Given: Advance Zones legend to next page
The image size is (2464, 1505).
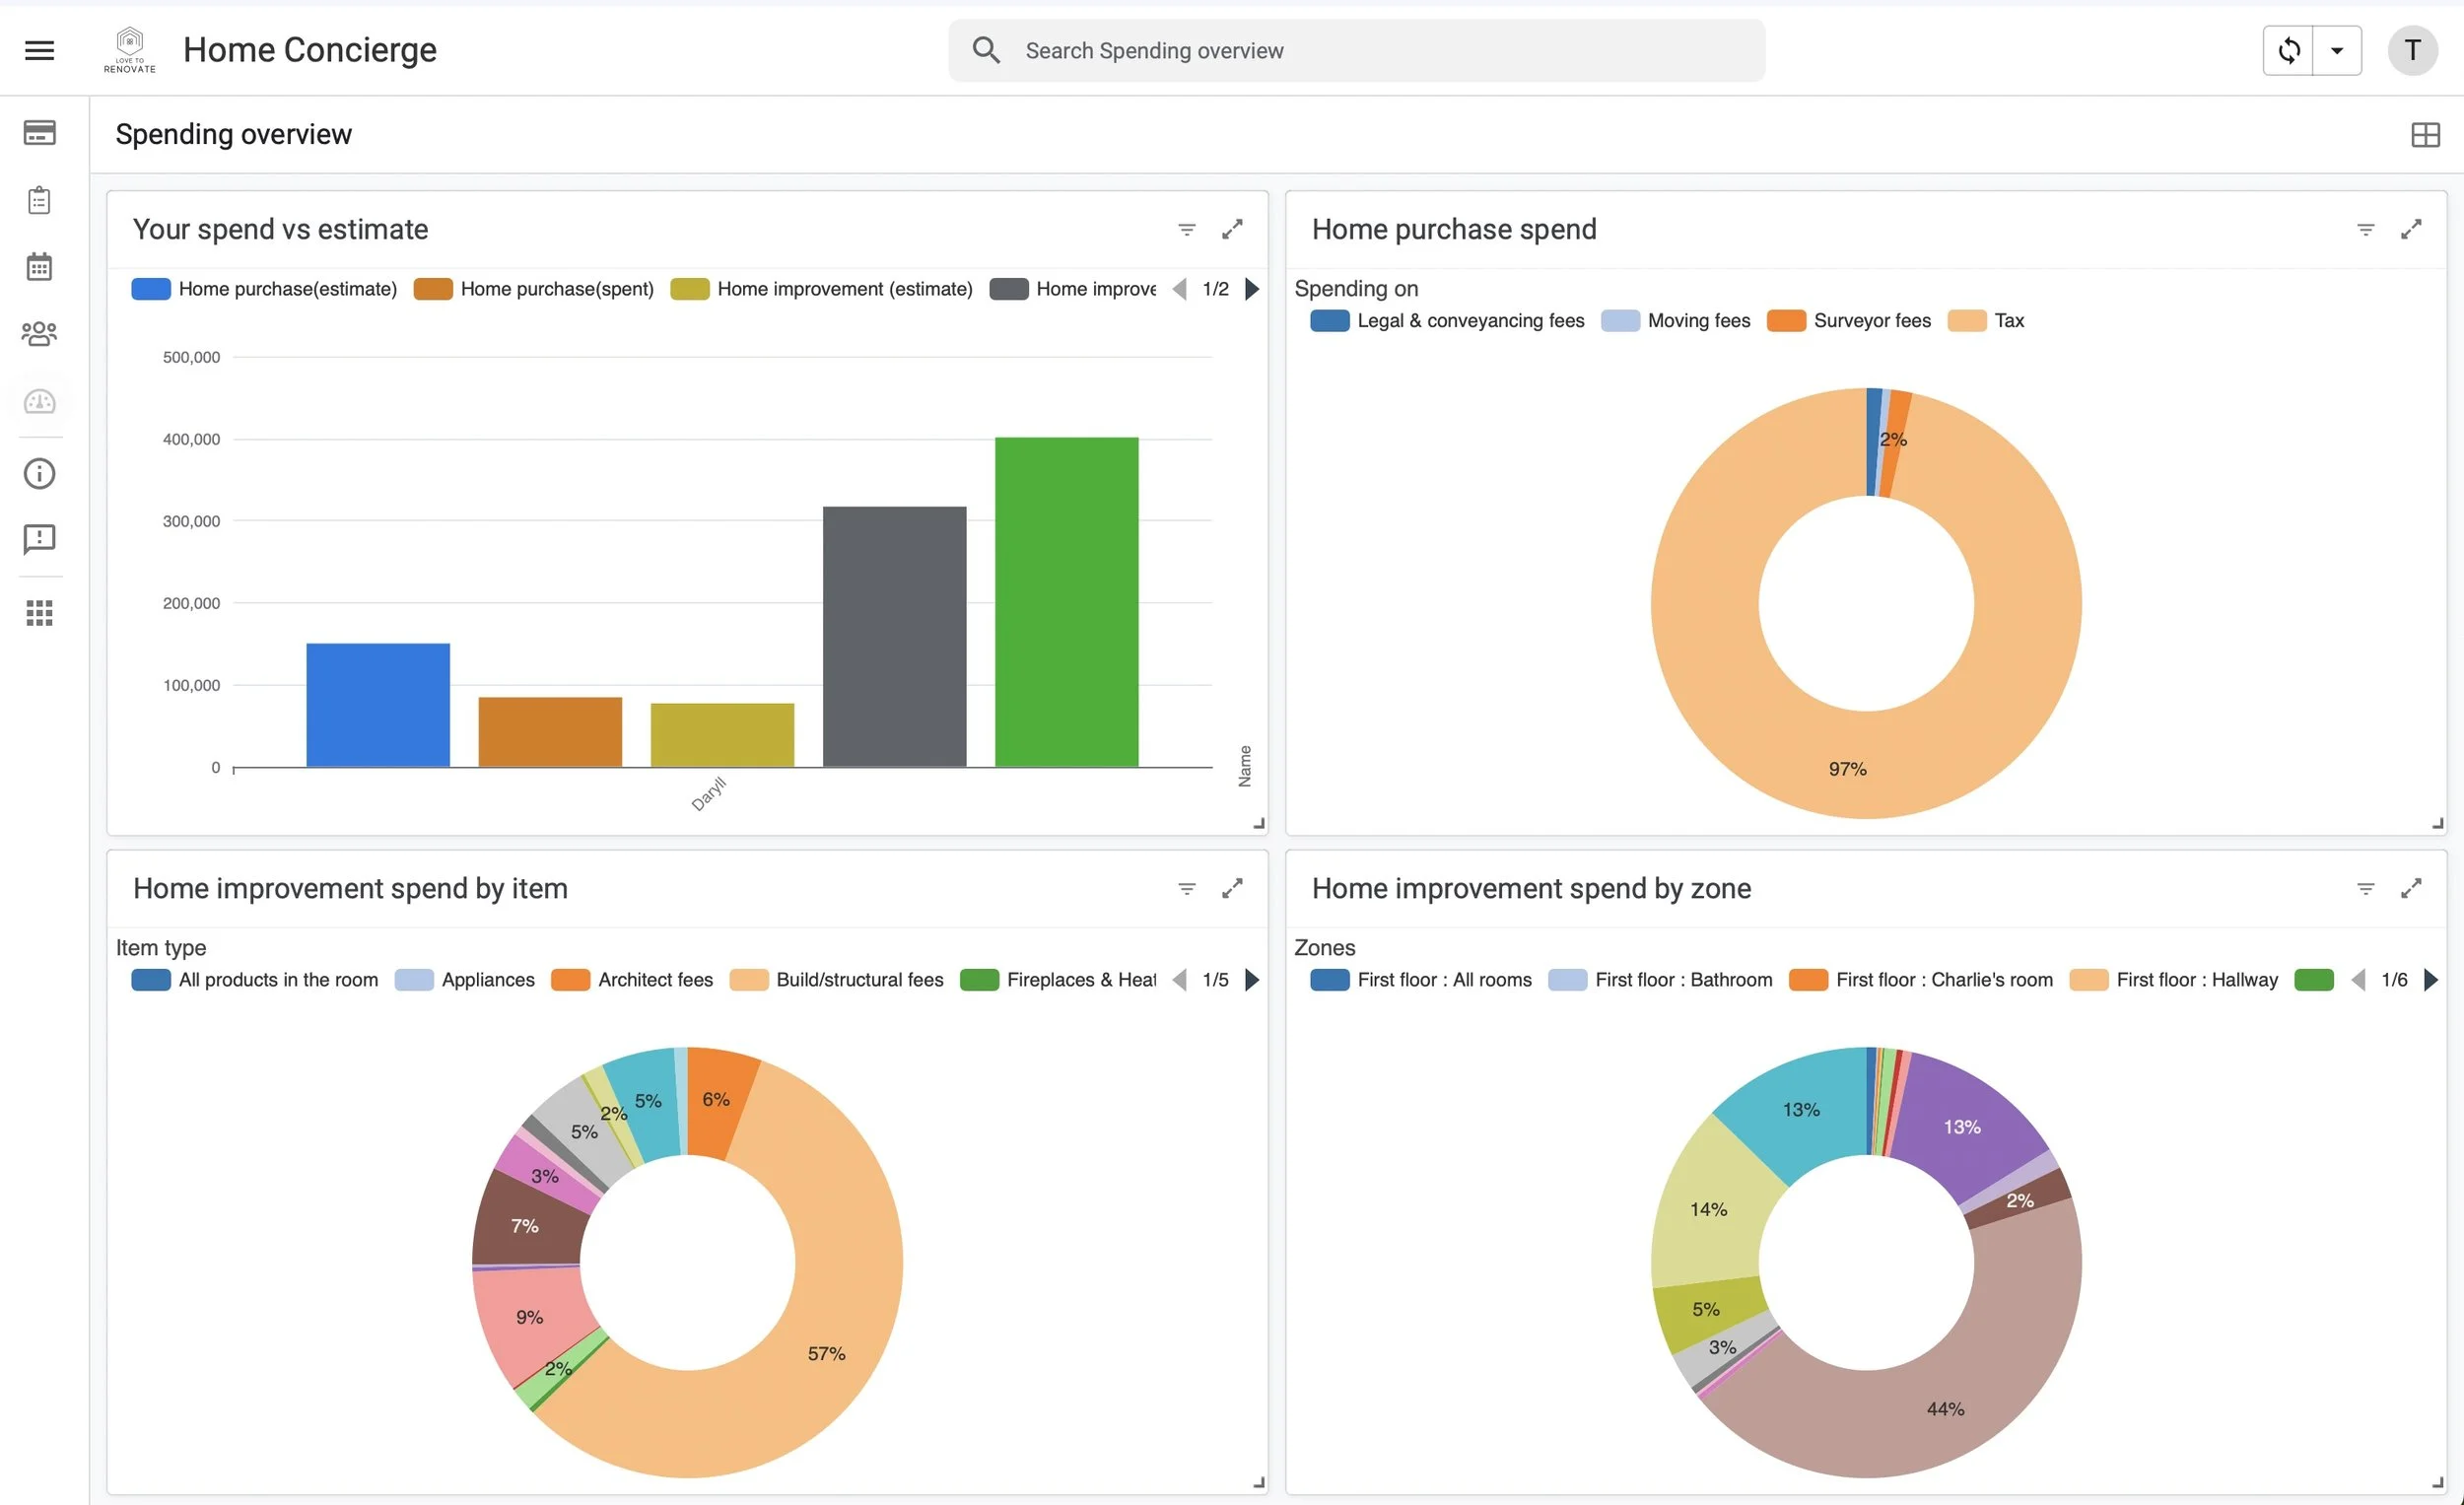Looking at the screenshot, I should coord(2431,980).
